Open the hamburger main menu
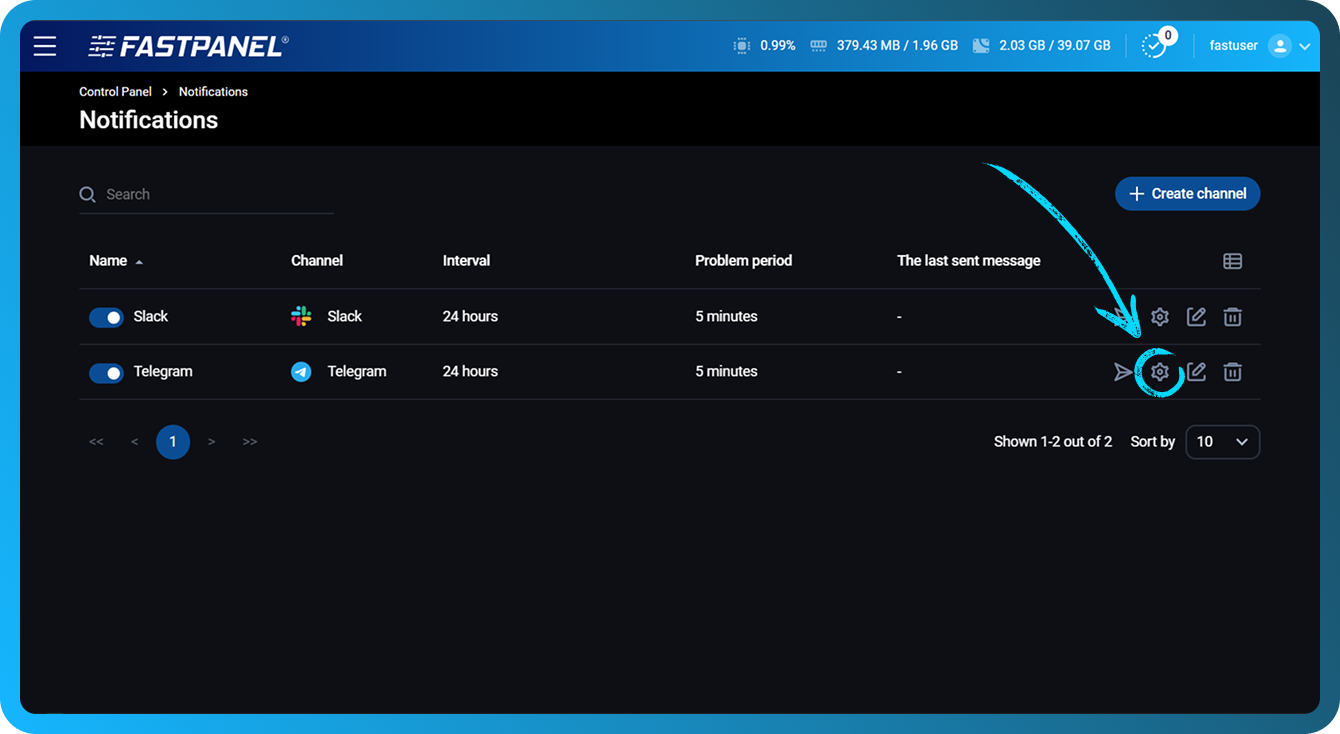 [45, 46]
